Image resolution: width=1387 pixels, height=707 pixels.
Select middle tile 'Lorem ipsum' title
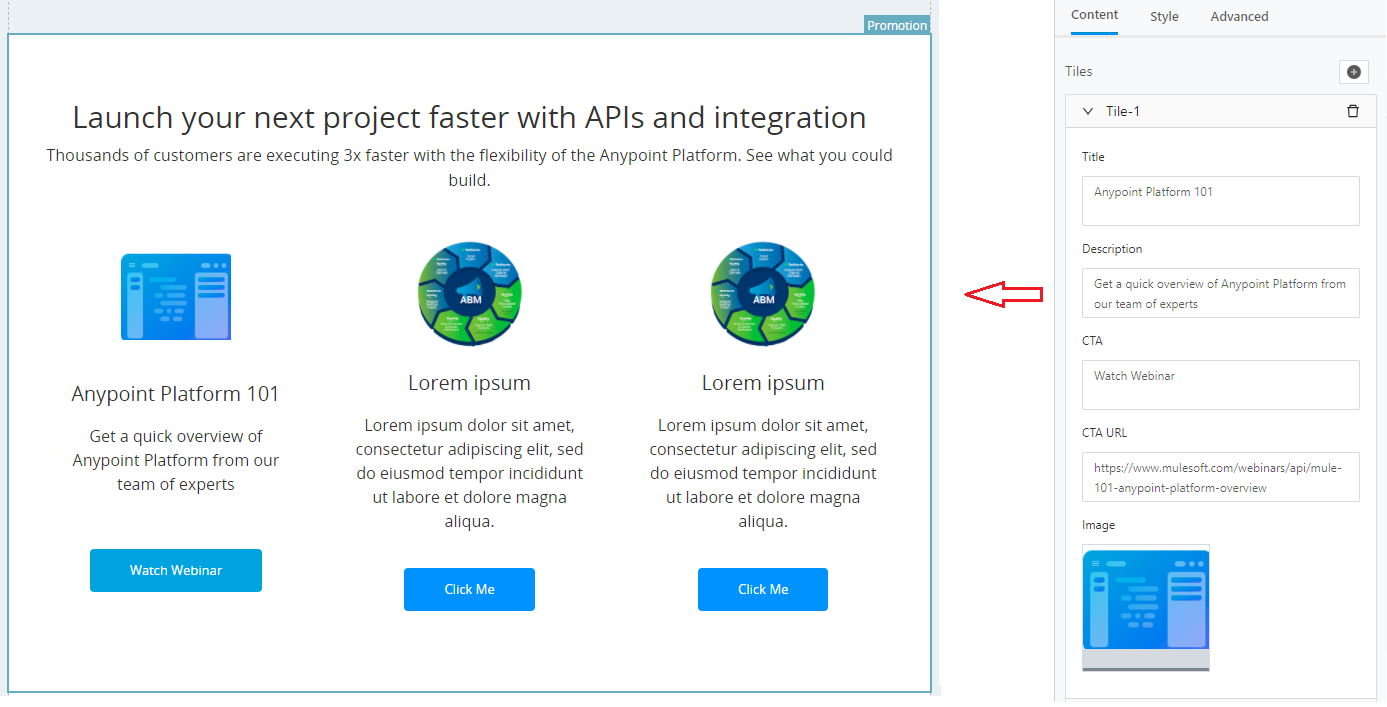[469, 383]
